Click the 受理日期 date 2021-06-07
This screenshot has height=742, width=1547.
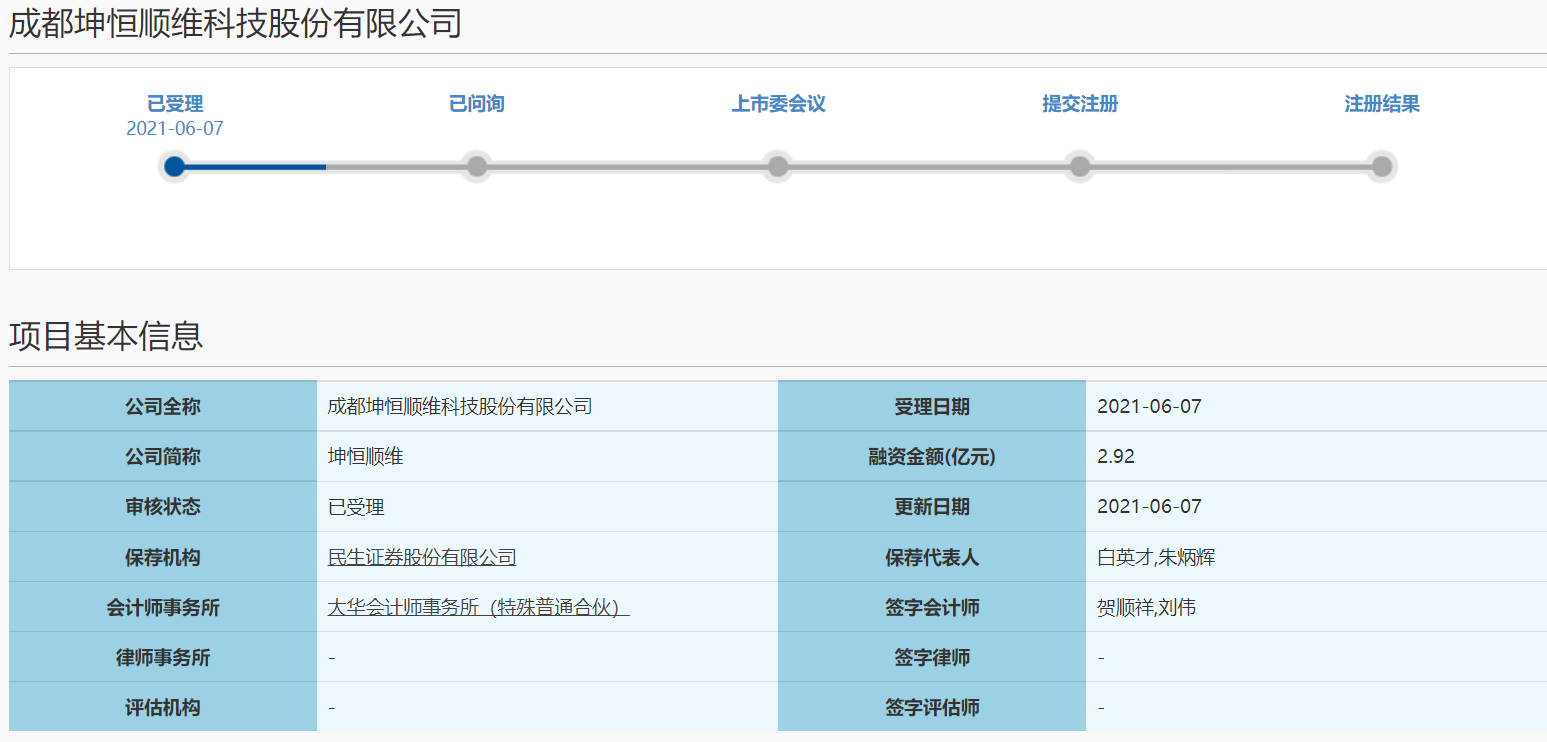[1148, 406]
